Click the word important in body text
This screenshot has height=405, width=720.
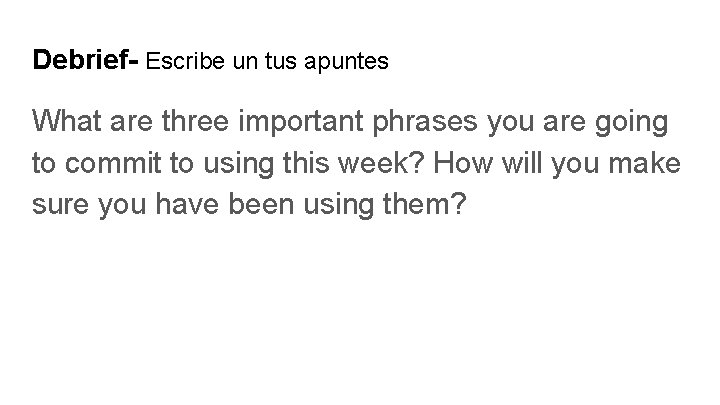[300, 121]
